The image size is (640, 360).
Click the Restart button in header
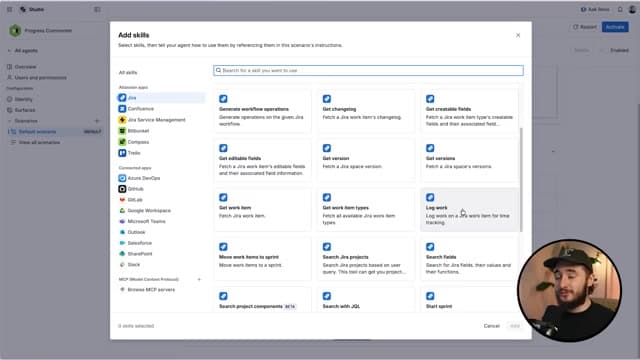584,27
